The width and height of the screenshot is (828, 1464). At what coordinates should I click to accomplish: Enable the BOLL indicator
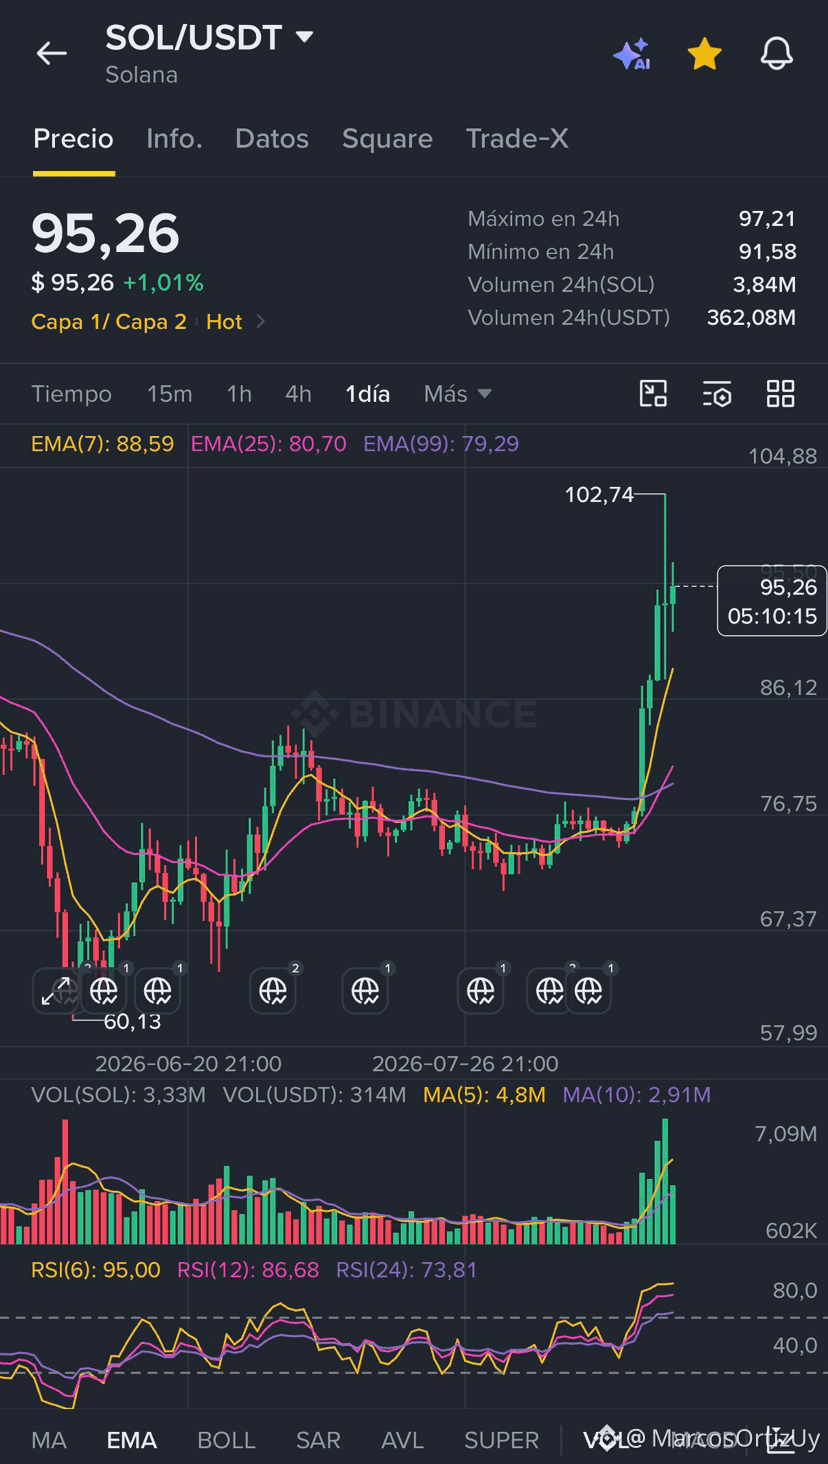coord(227,1440)
